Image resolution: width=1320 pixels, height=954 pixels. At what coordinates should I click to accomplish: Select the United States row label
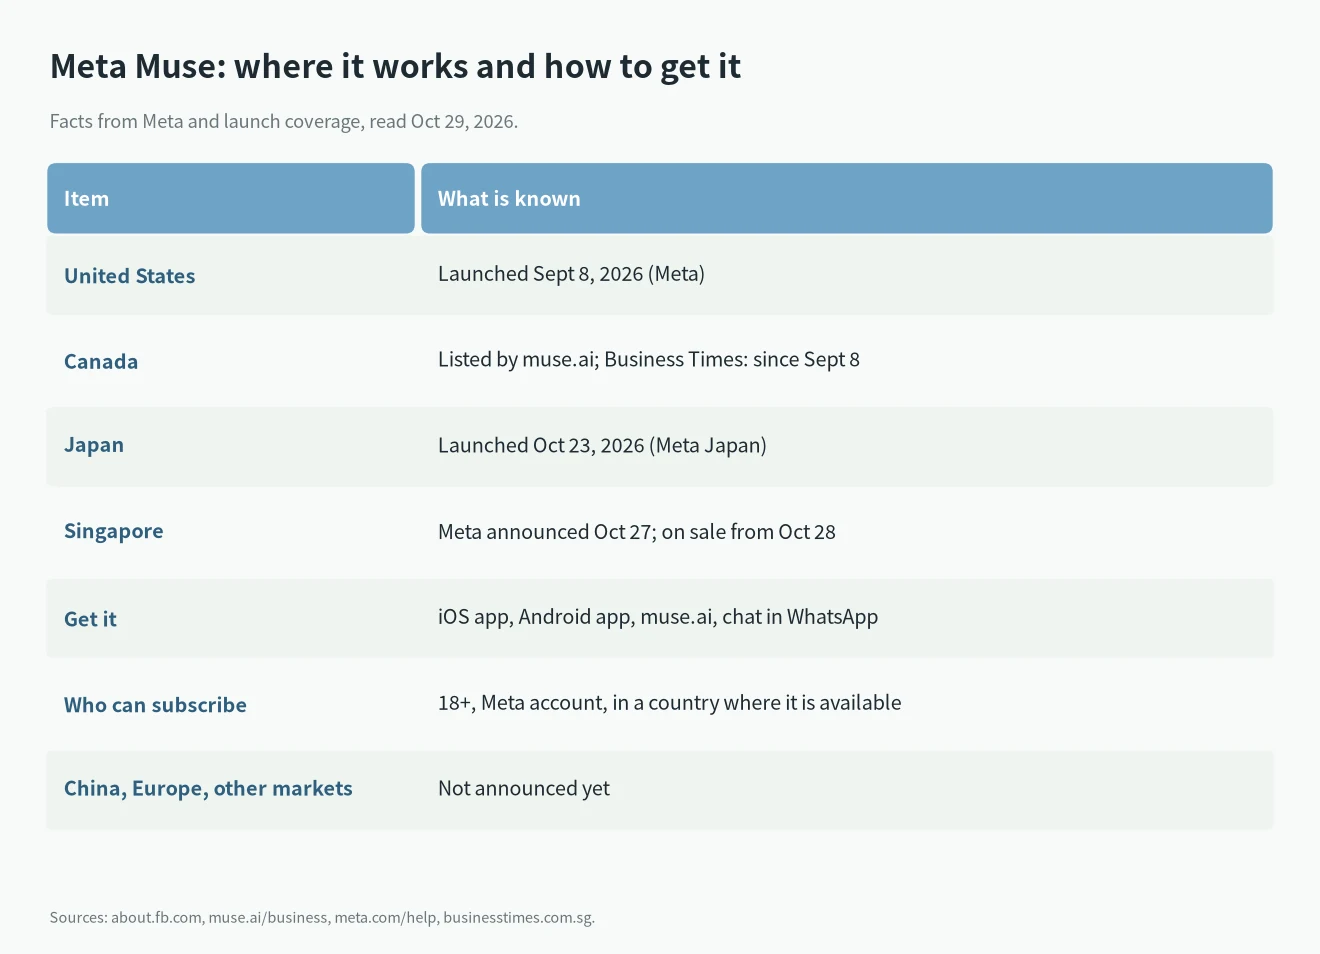tap(130, 276)
